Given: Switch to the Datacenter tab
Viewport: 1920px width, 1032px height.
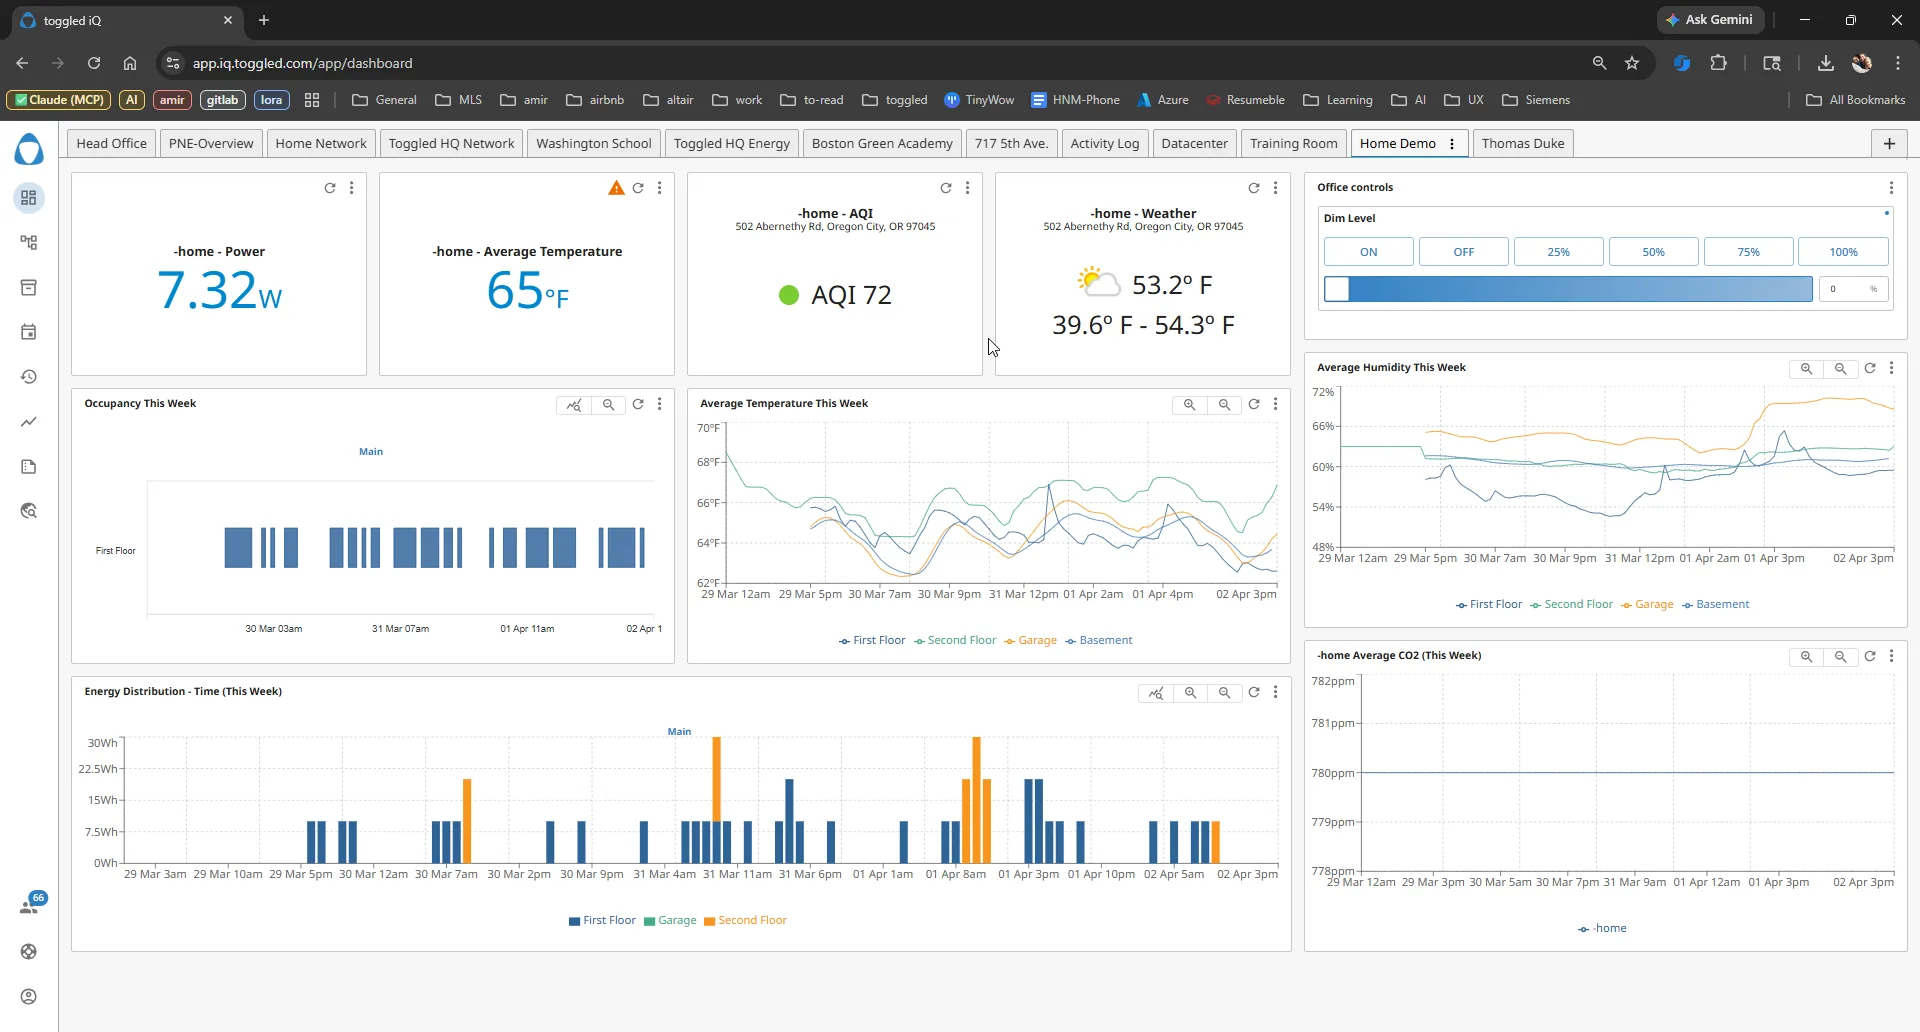Looking at the screenshot, I should [x=1194, y=144].
